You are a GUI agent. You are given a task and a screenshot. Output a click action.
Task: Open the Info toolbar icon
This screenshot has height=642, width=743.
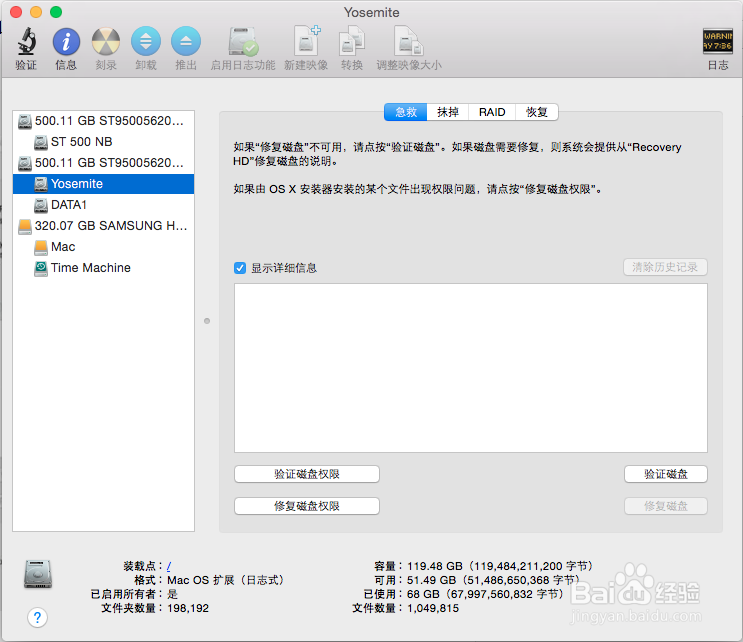(66, 41)
